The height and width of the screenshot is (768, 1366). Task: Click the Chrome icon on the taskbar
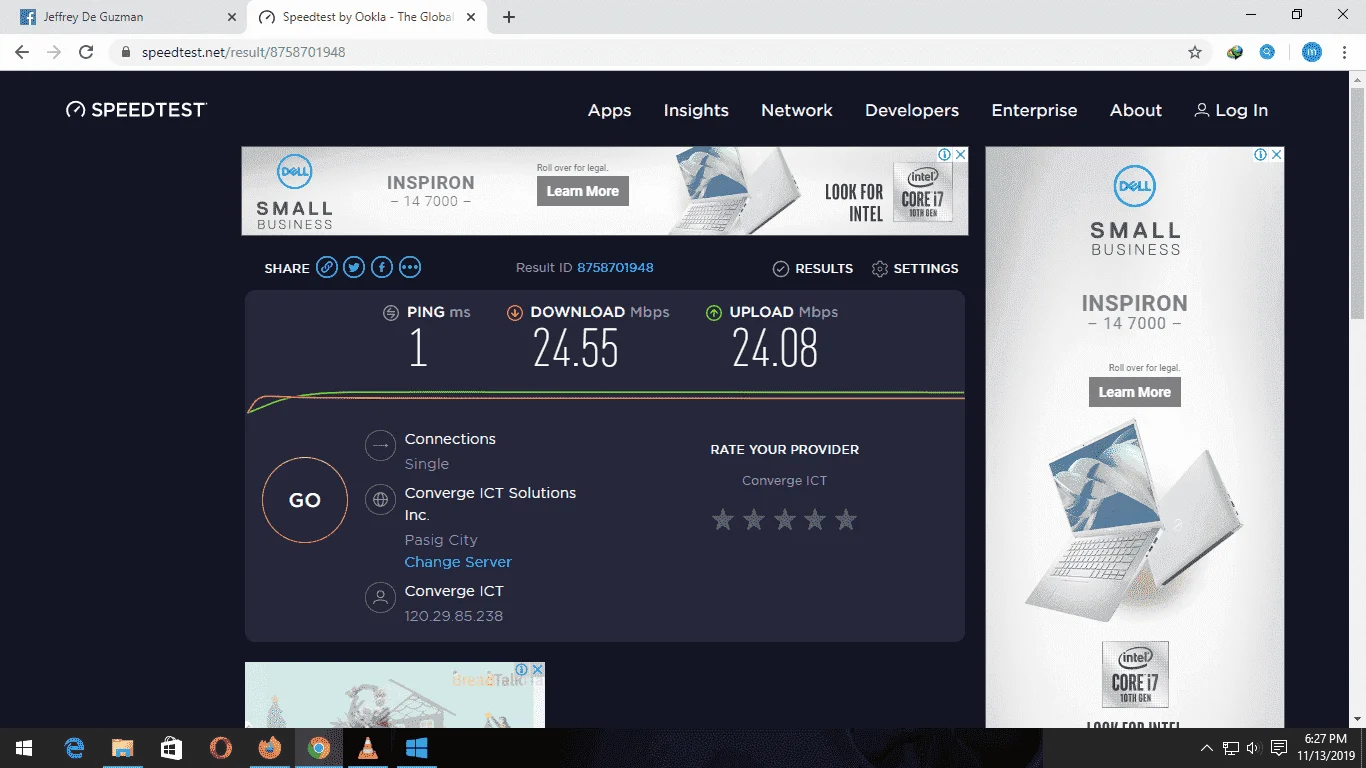click(319, 748)
